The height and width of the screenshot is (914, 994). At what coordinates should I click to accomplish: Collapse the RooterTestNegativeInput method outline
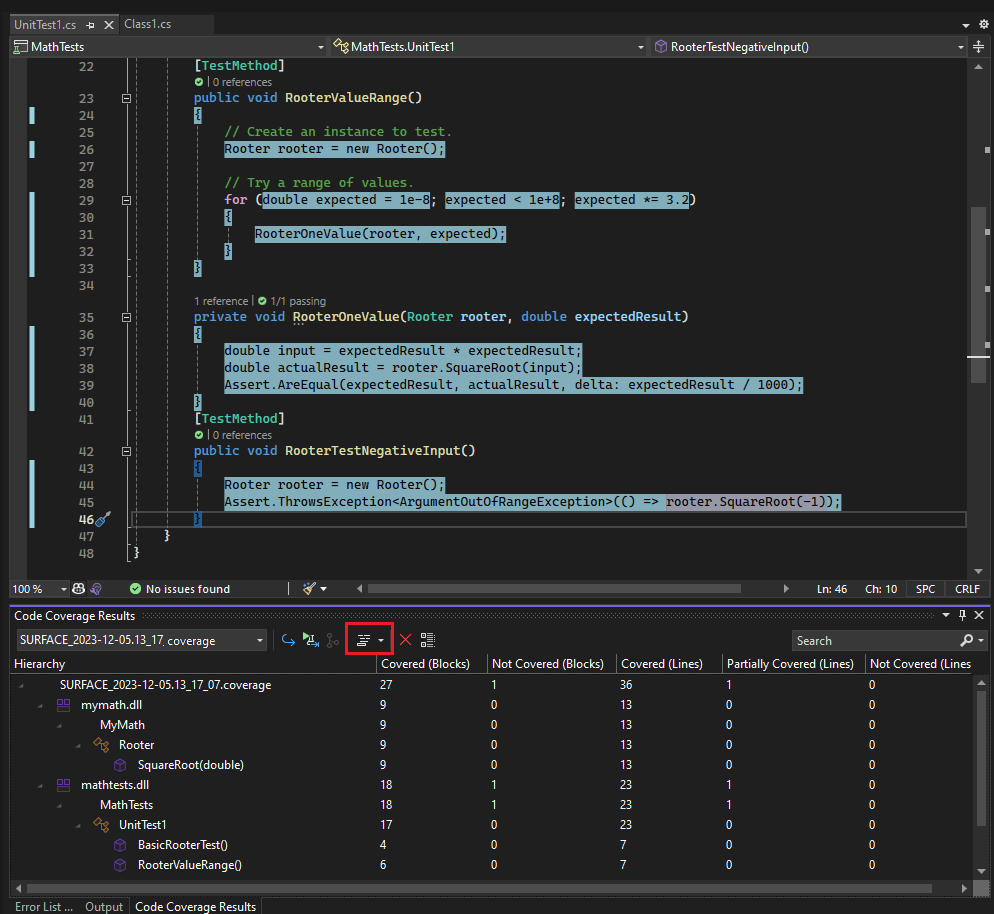tap(126, 451)
